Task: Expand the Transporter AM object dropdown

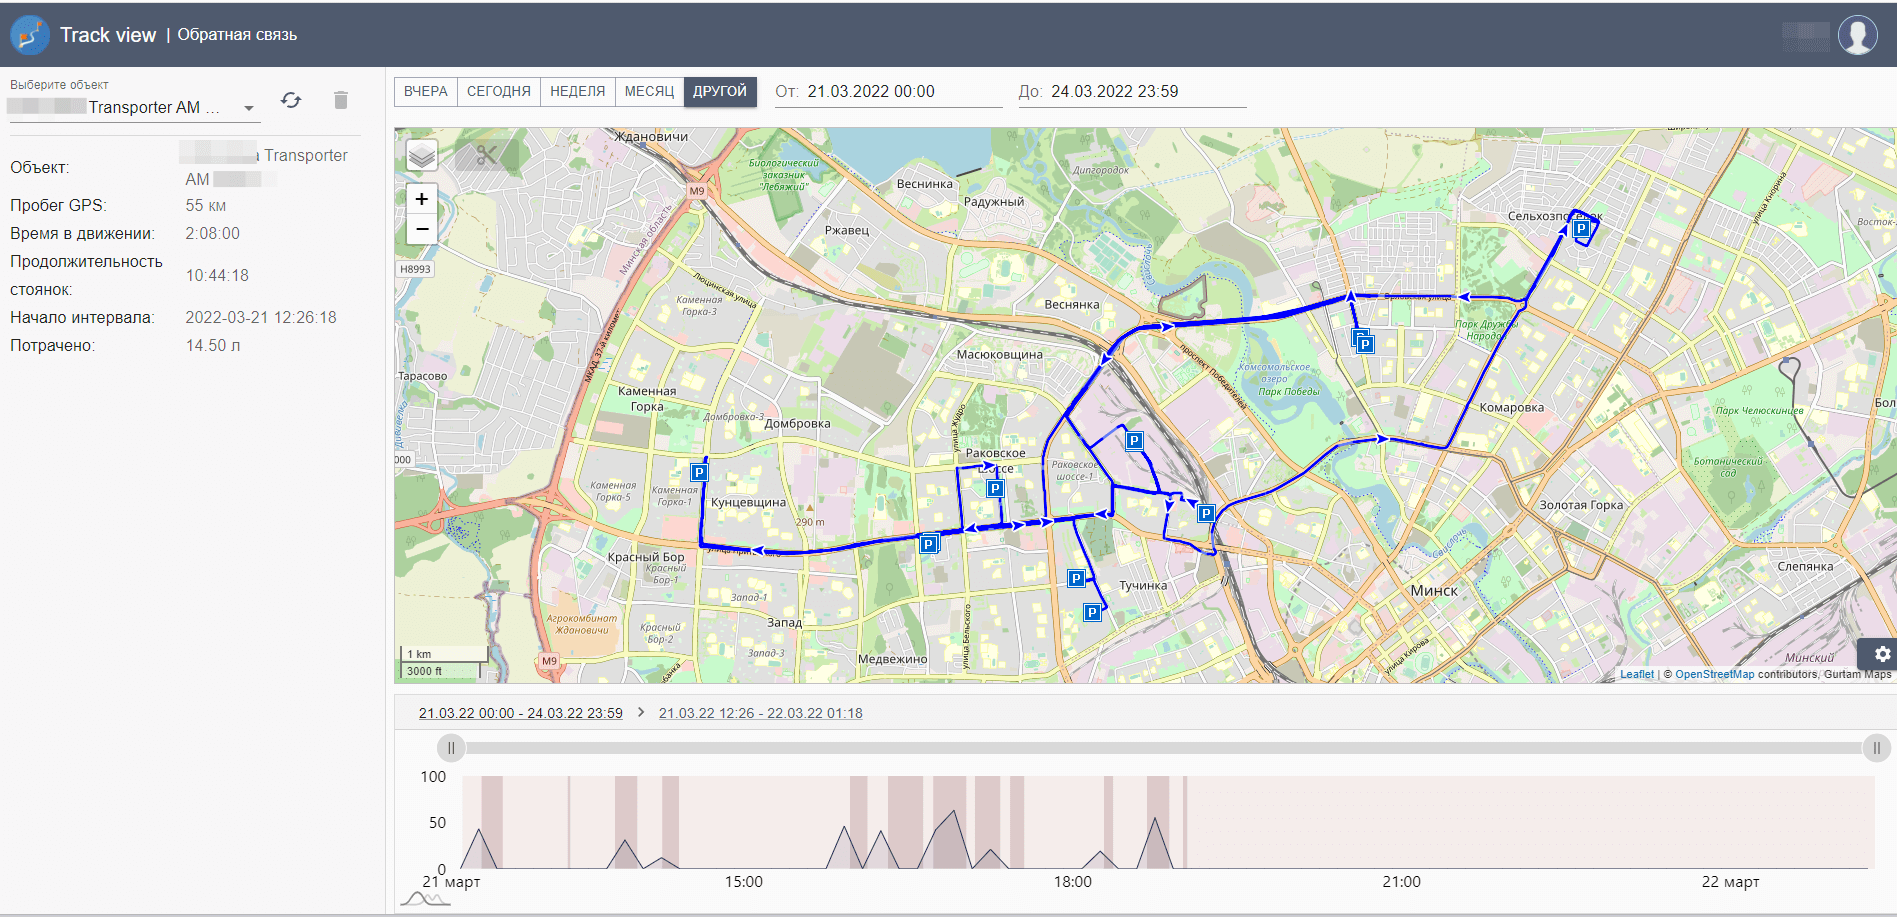Action: point(249,108)
